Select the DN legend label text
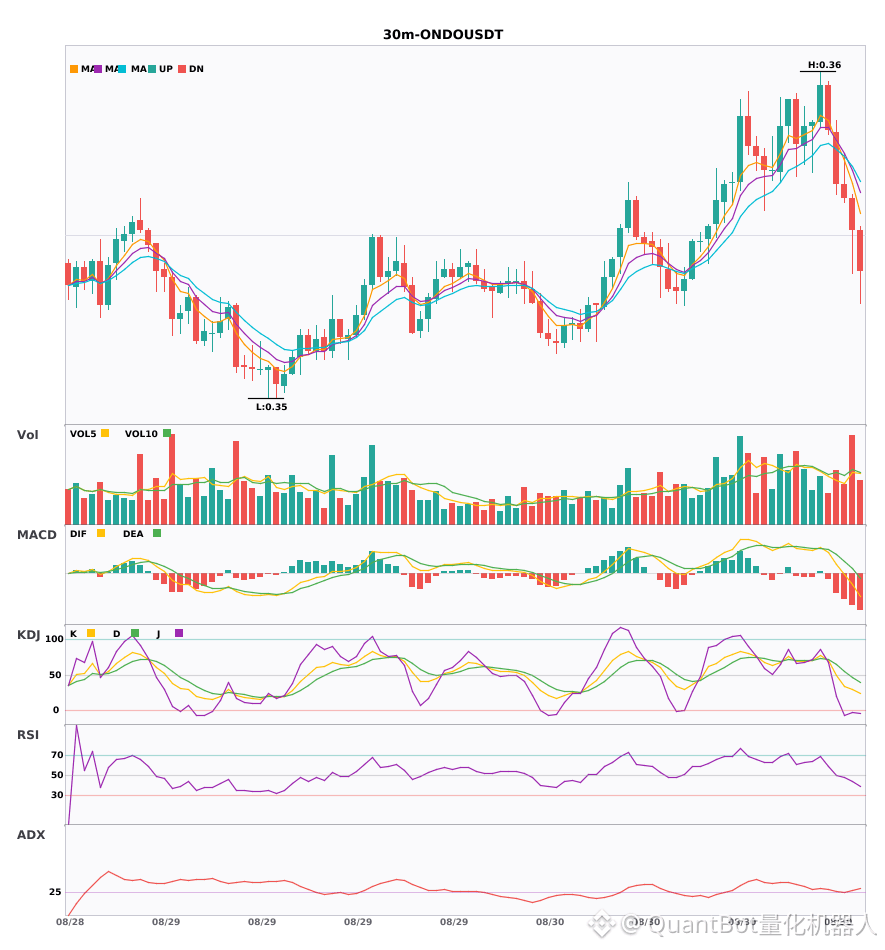The width and height of the screenshot is (885, 950). tap(196, 69)
